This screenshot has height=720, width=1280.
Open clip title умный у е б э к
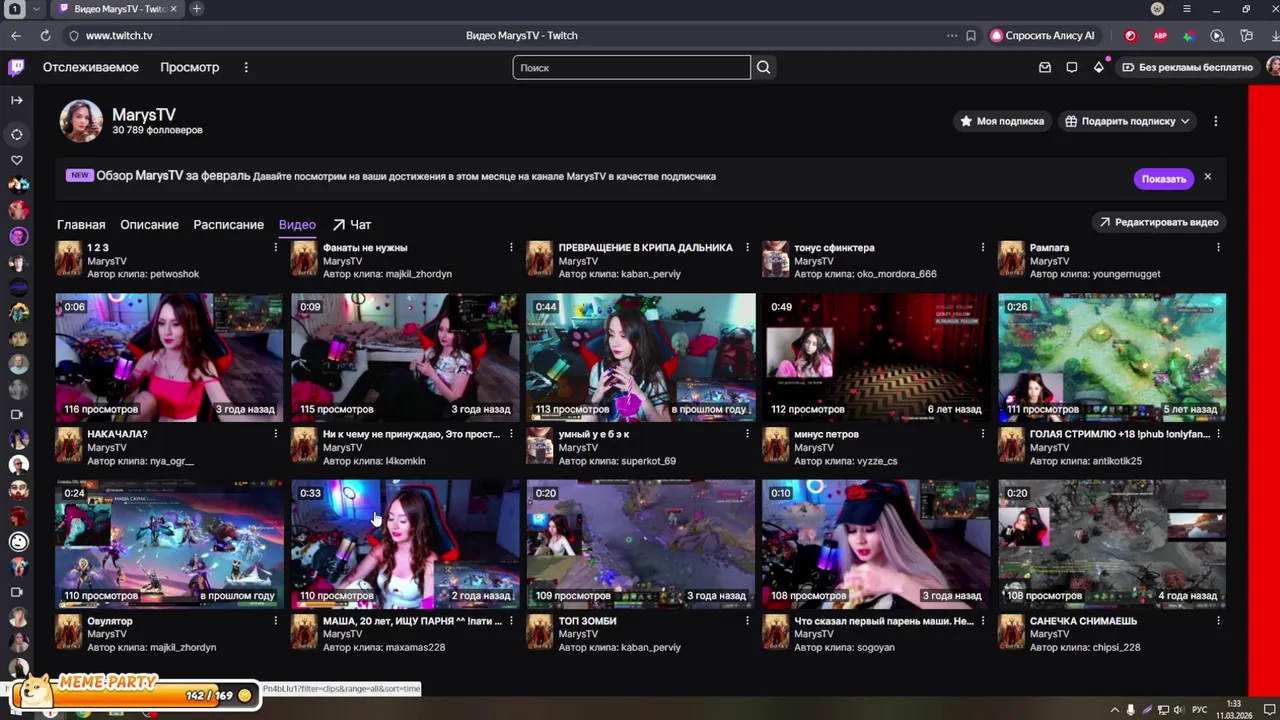tap(594, 434)
